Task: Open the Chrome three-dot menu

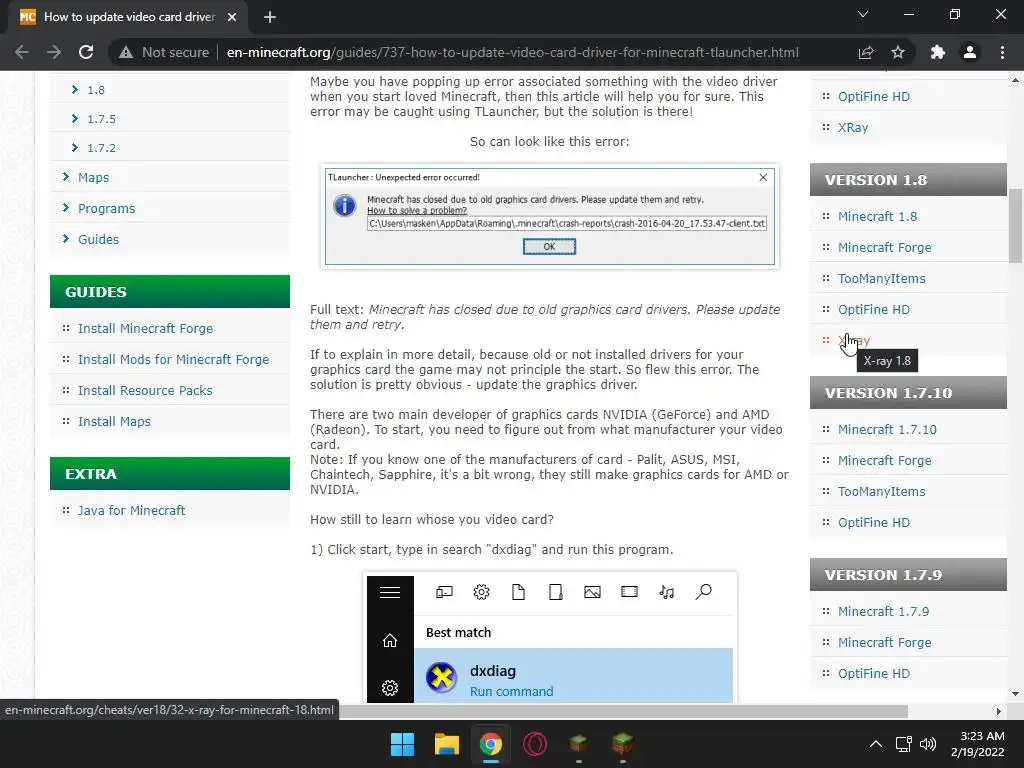Action: click(x=1002, y=52)
